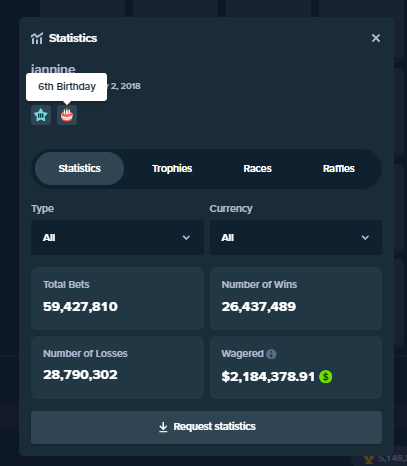The width and height of the screenshot is (407, 466).
Task: Select the Statistics tab
Action: [x=80, y=169]
